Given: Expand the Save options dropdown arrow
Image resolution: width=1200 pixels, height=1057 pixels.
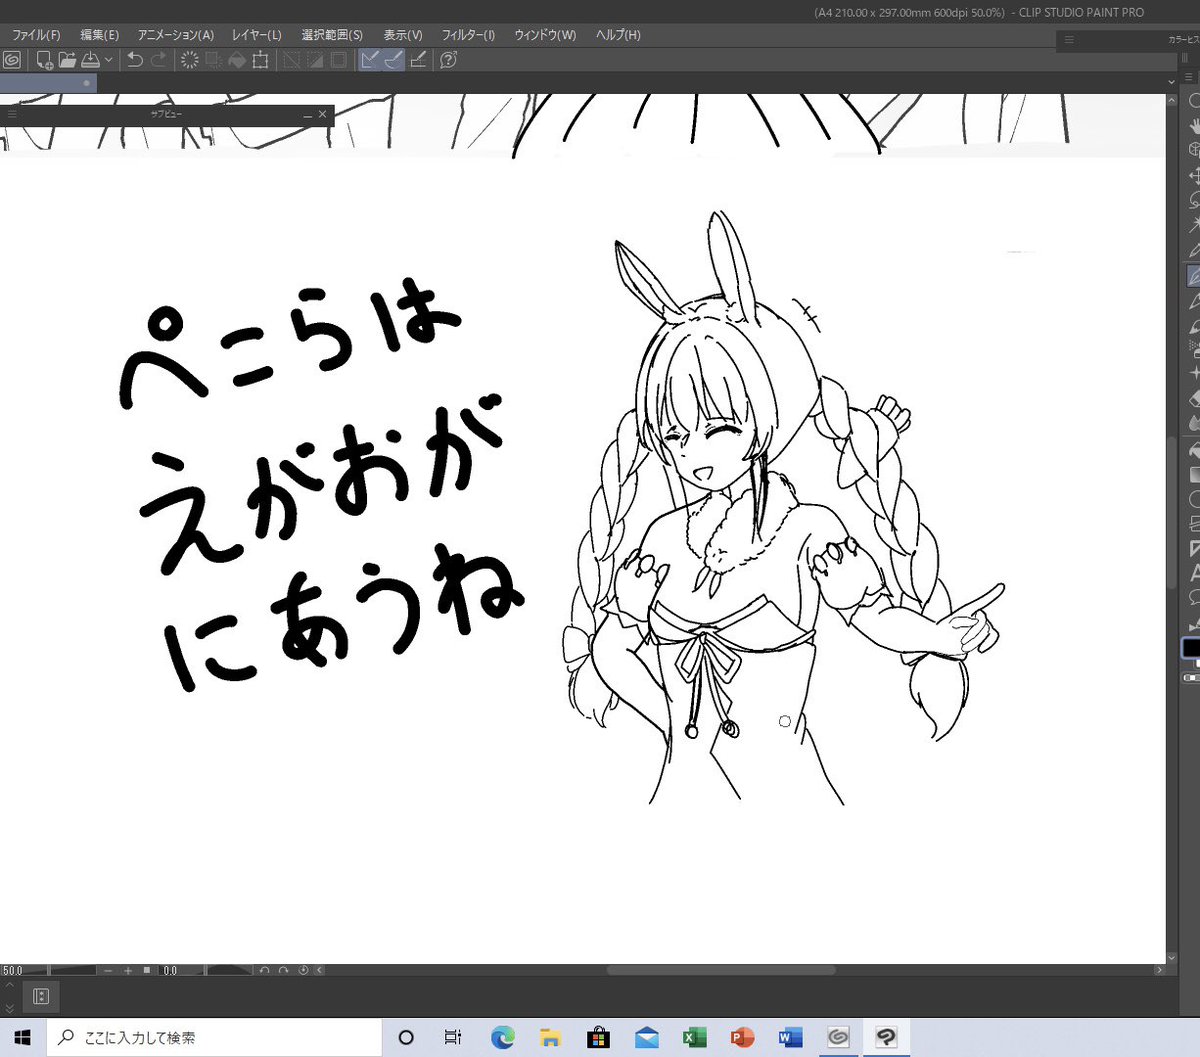Looking at the screenshot, I should [109, 60].
